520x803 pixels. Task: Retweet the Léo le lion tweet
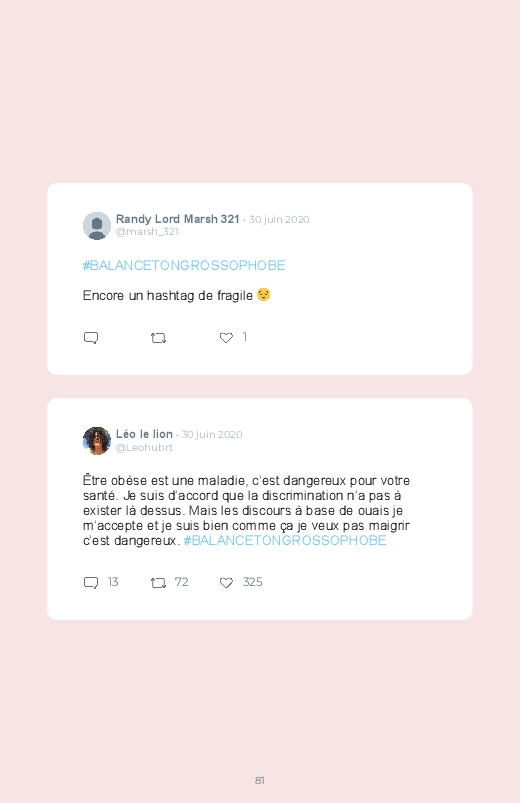[x=158, y=583]
